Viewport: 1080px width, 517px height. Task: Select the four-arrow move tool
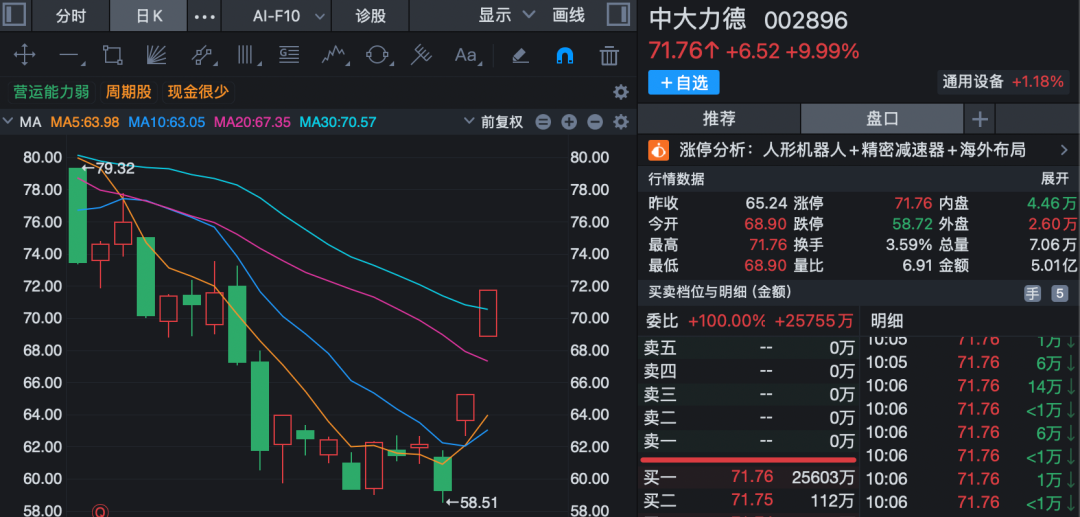click(24, 55)
